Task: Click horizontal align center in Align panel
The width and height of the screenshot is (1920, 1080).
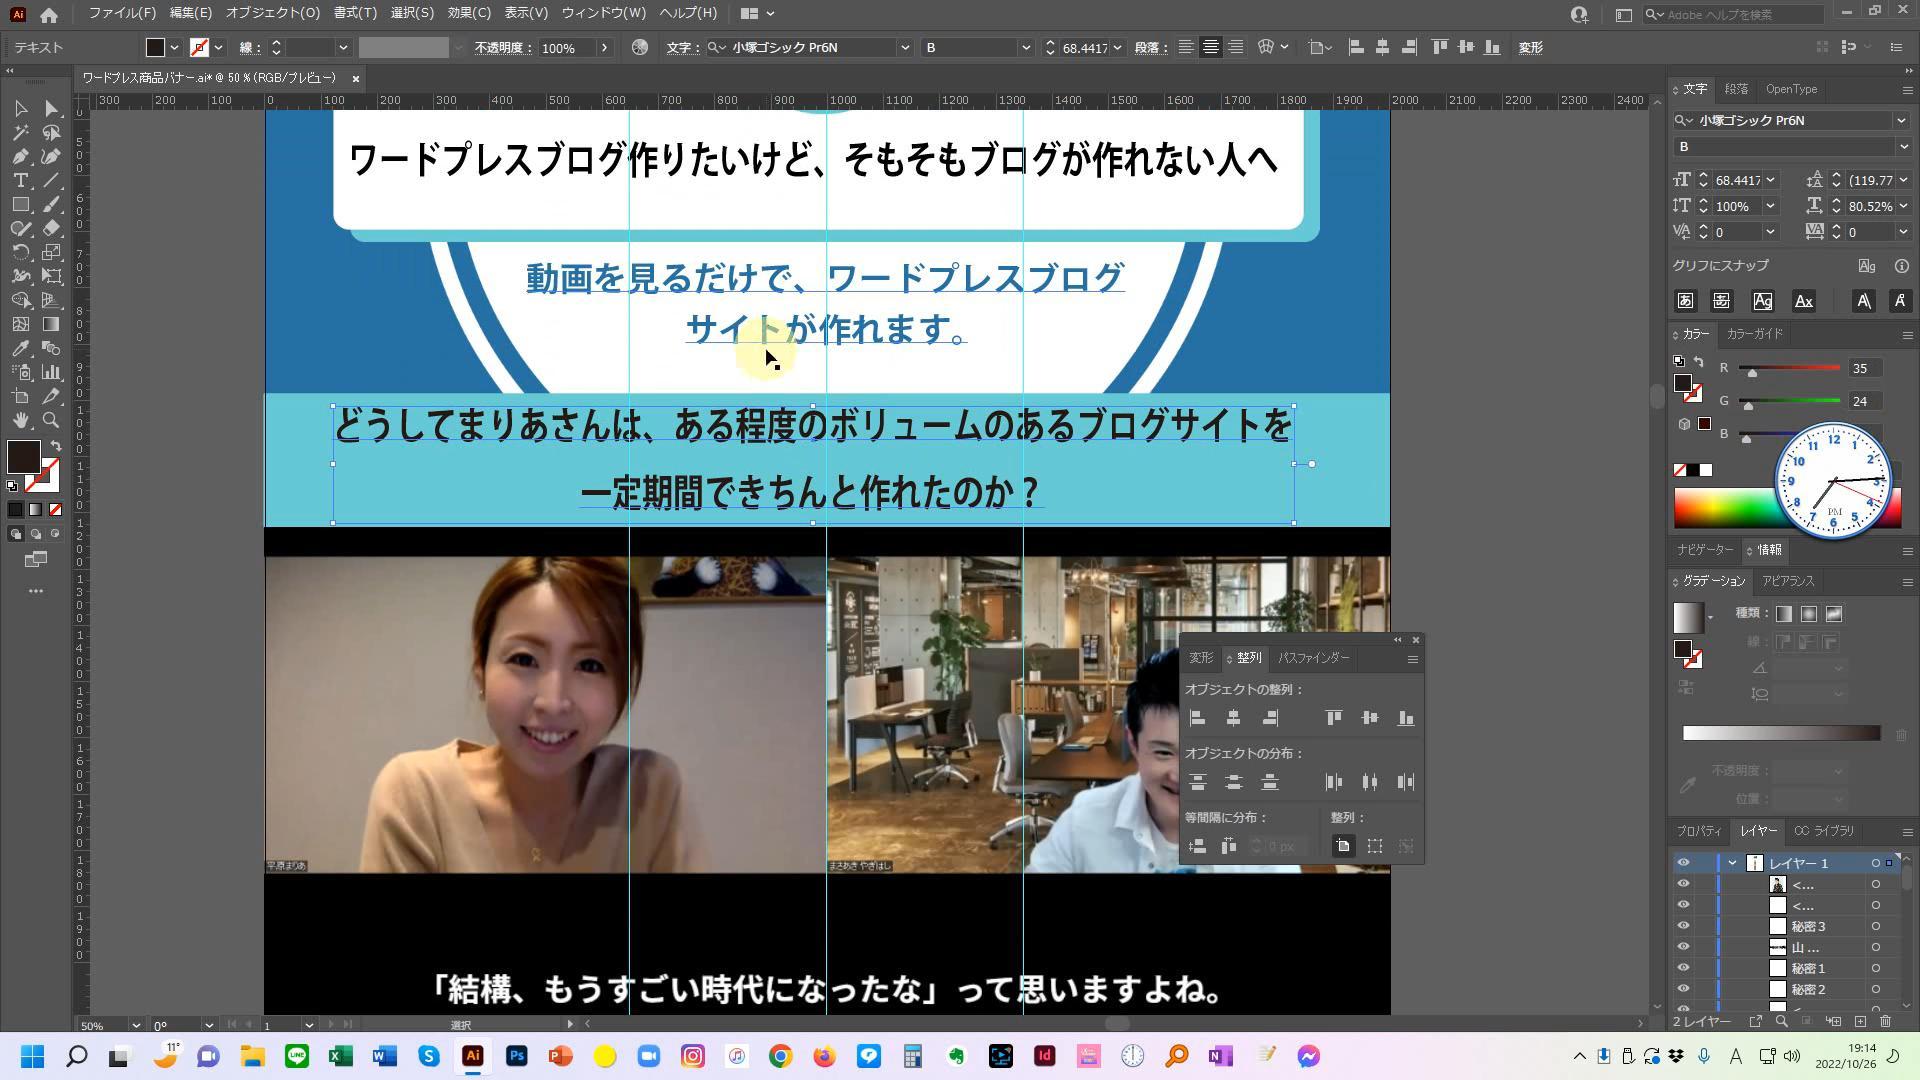Action: click(1233, 718)
